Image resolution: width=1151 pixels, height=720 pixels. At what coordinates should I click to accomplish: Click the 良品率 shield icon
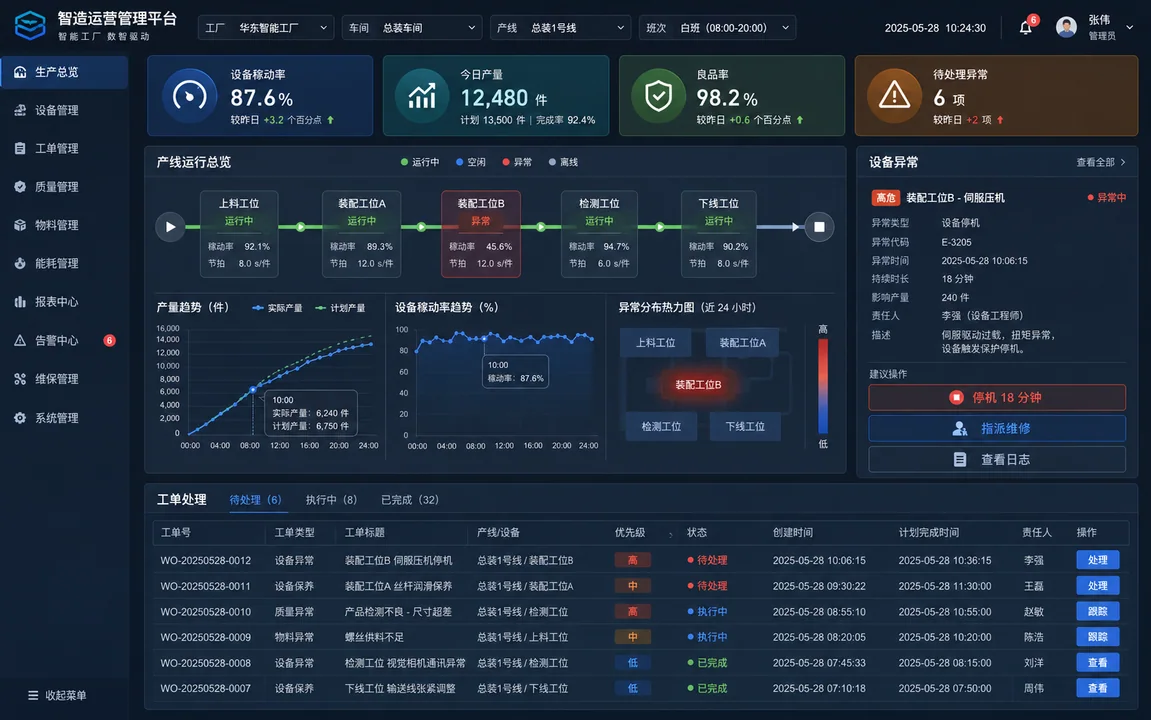click(x=658, y=95)
